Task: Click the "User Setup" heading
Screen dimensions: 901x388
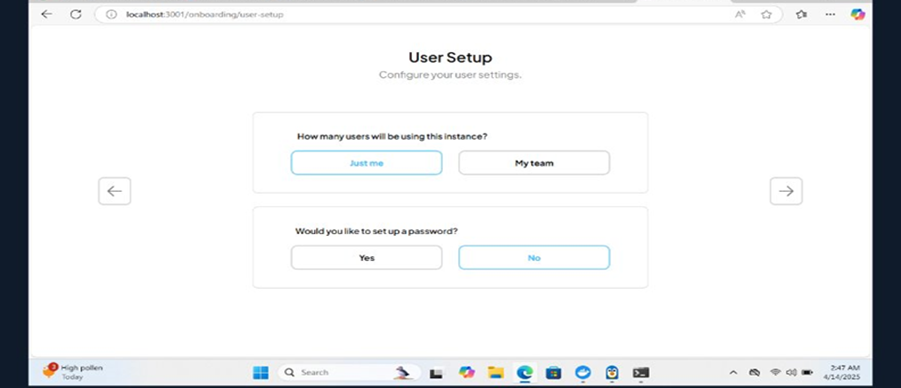Action: click(450, 57)
